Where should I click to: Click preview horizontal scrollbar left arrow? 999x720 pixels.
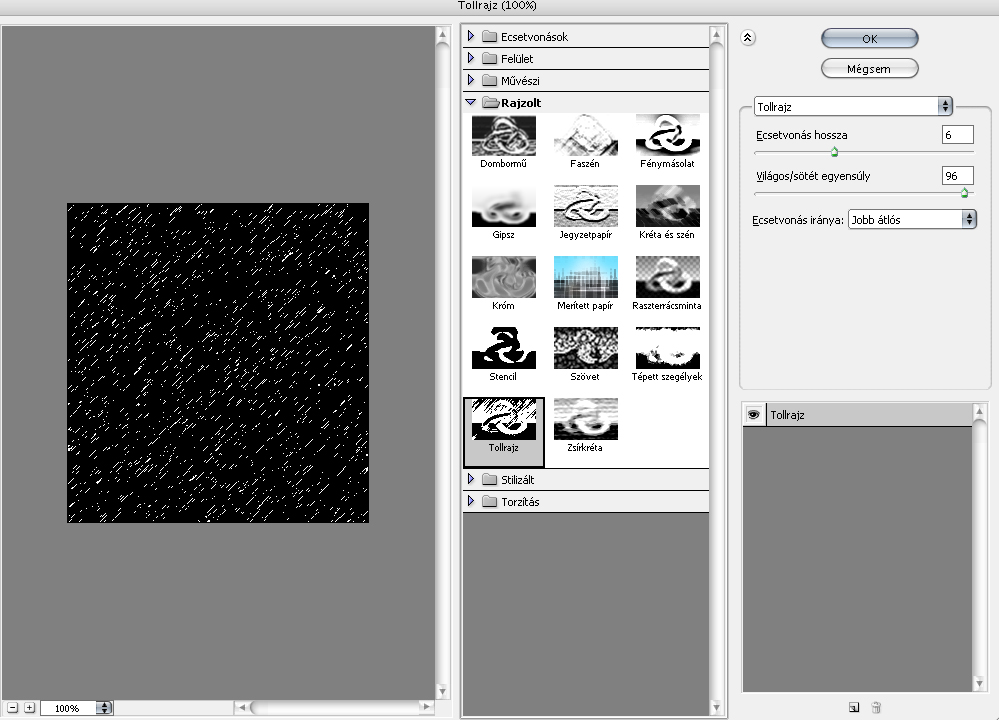pyautogui.click(x=242, y=707)
